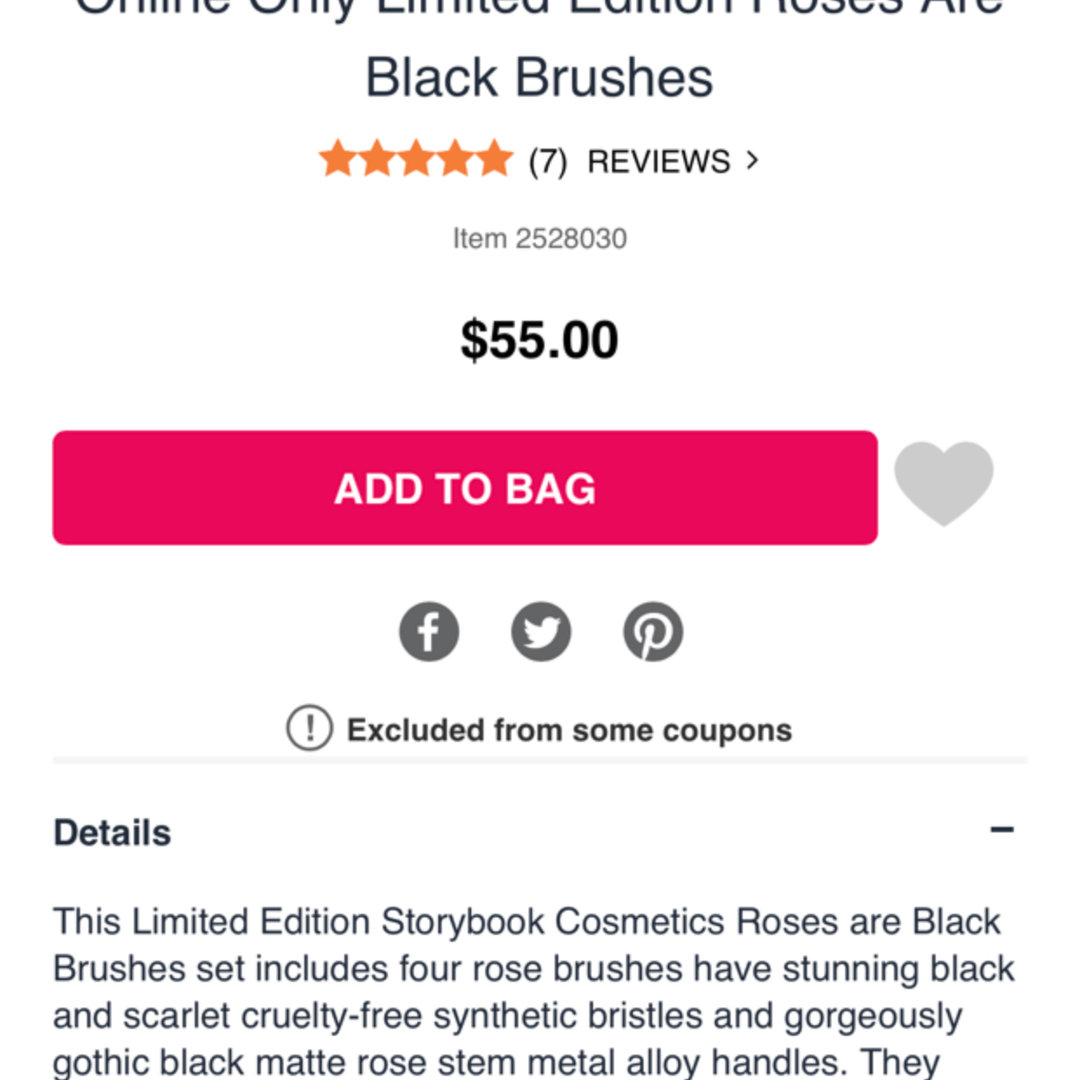Share product on Twitter

coord(541,632)
